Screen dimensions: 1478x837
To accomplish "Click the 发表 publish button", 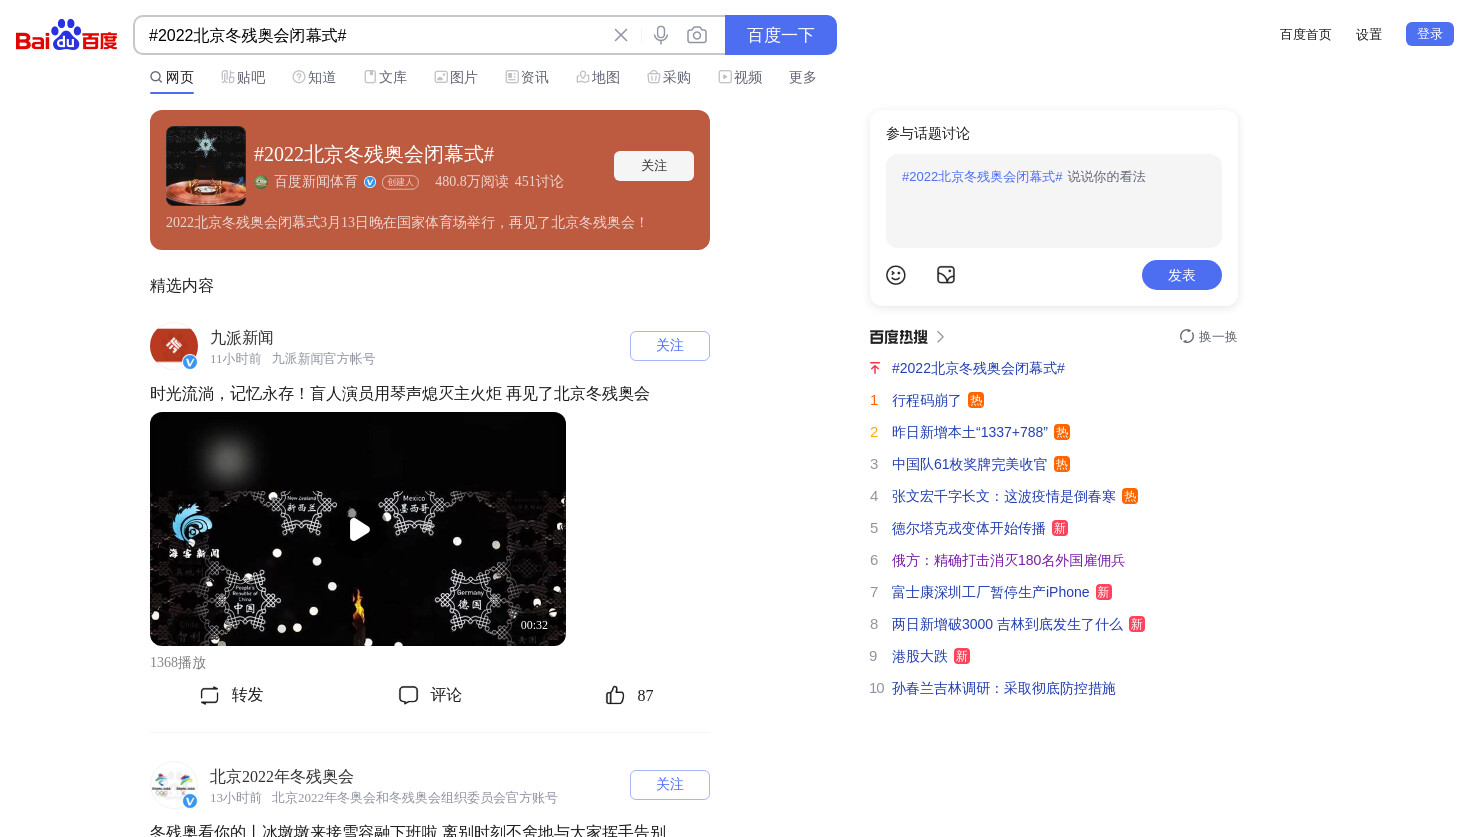I will [1182, 275].
